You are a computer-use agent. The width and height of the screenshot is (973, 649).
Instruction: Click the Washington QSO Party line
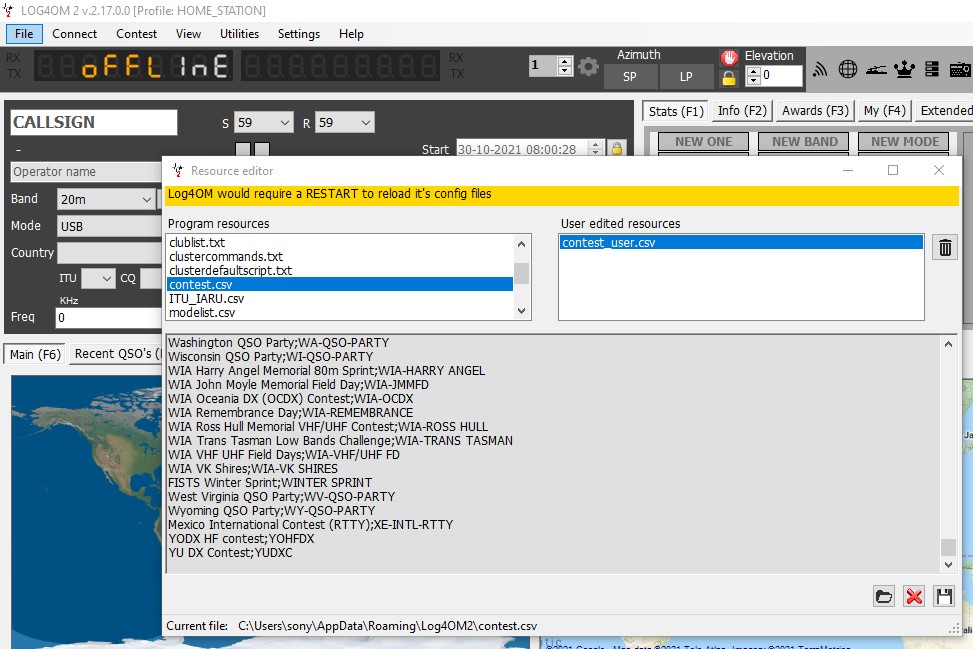[x=279, y=342]
